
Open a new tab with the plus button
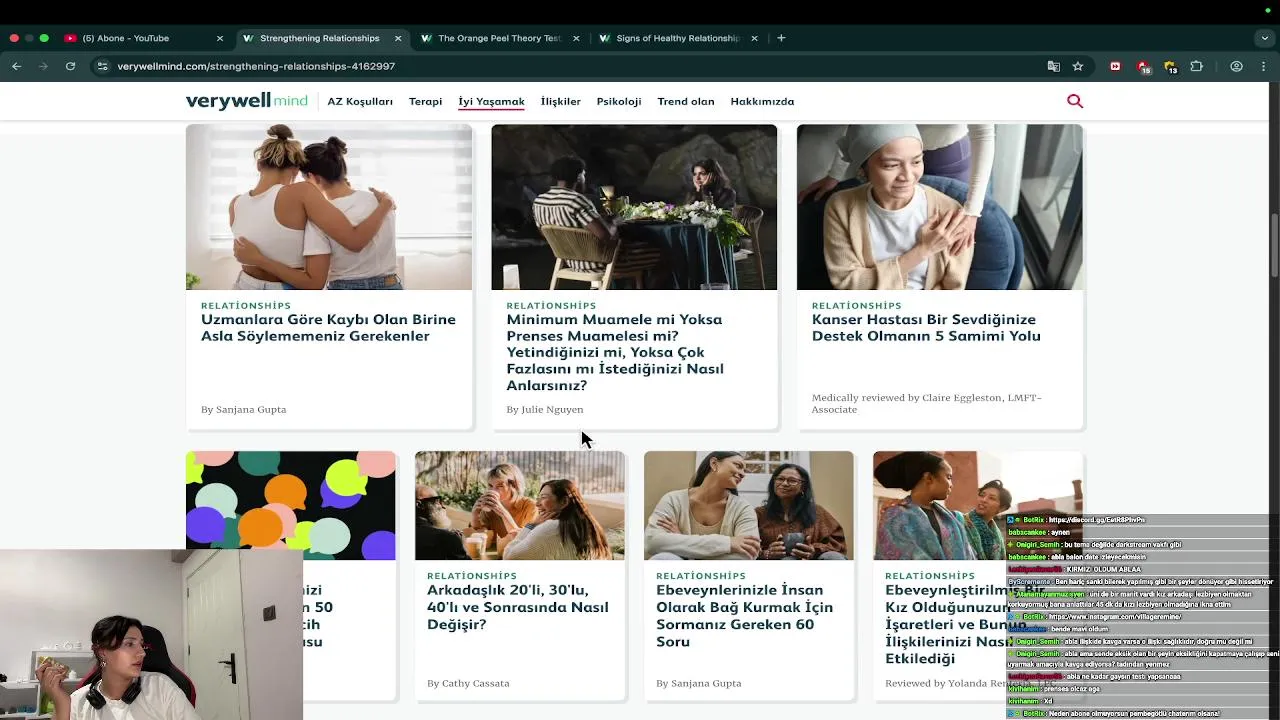pyautogui.click(x=781, y=38)
